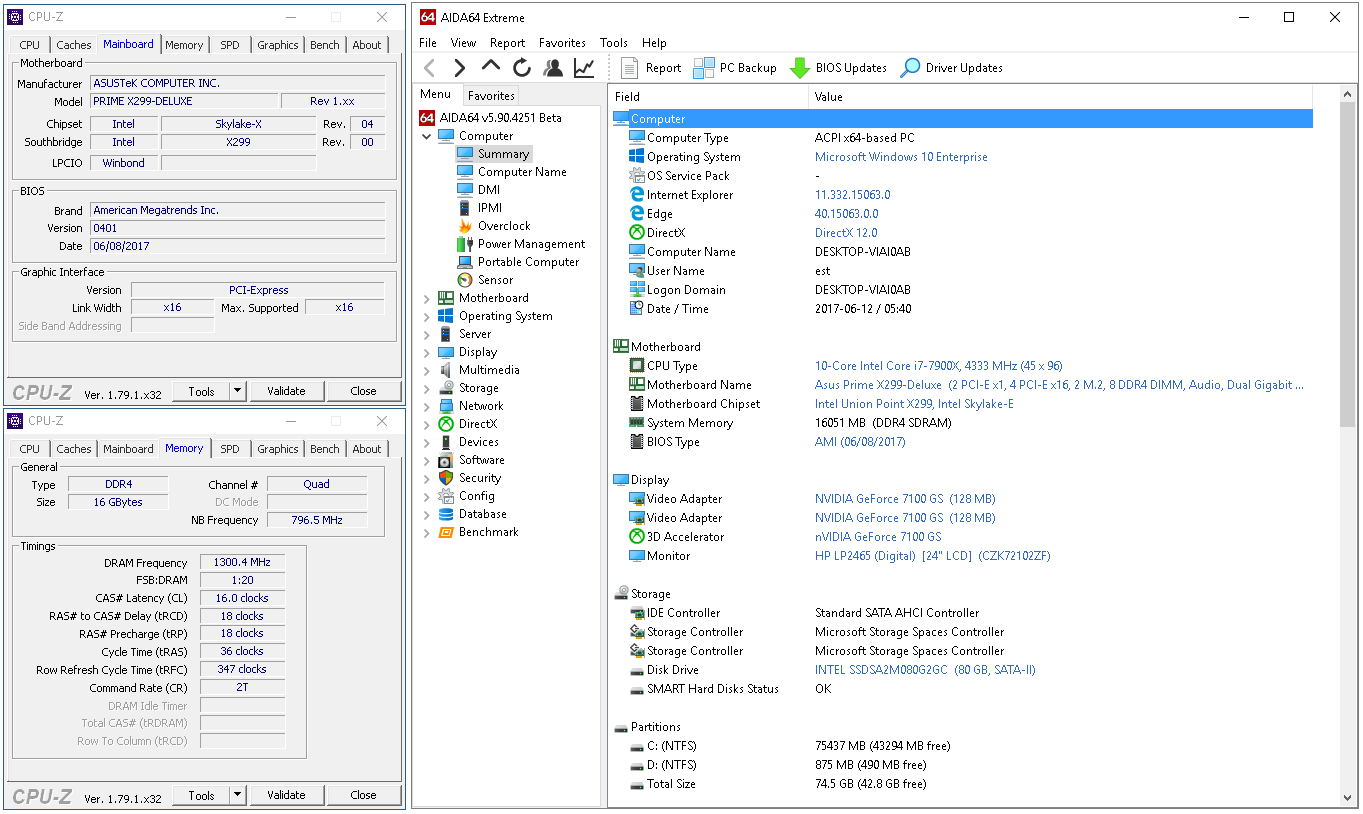Click Validate in the Mainboard CPU-Z window

(x=286, y=391)
